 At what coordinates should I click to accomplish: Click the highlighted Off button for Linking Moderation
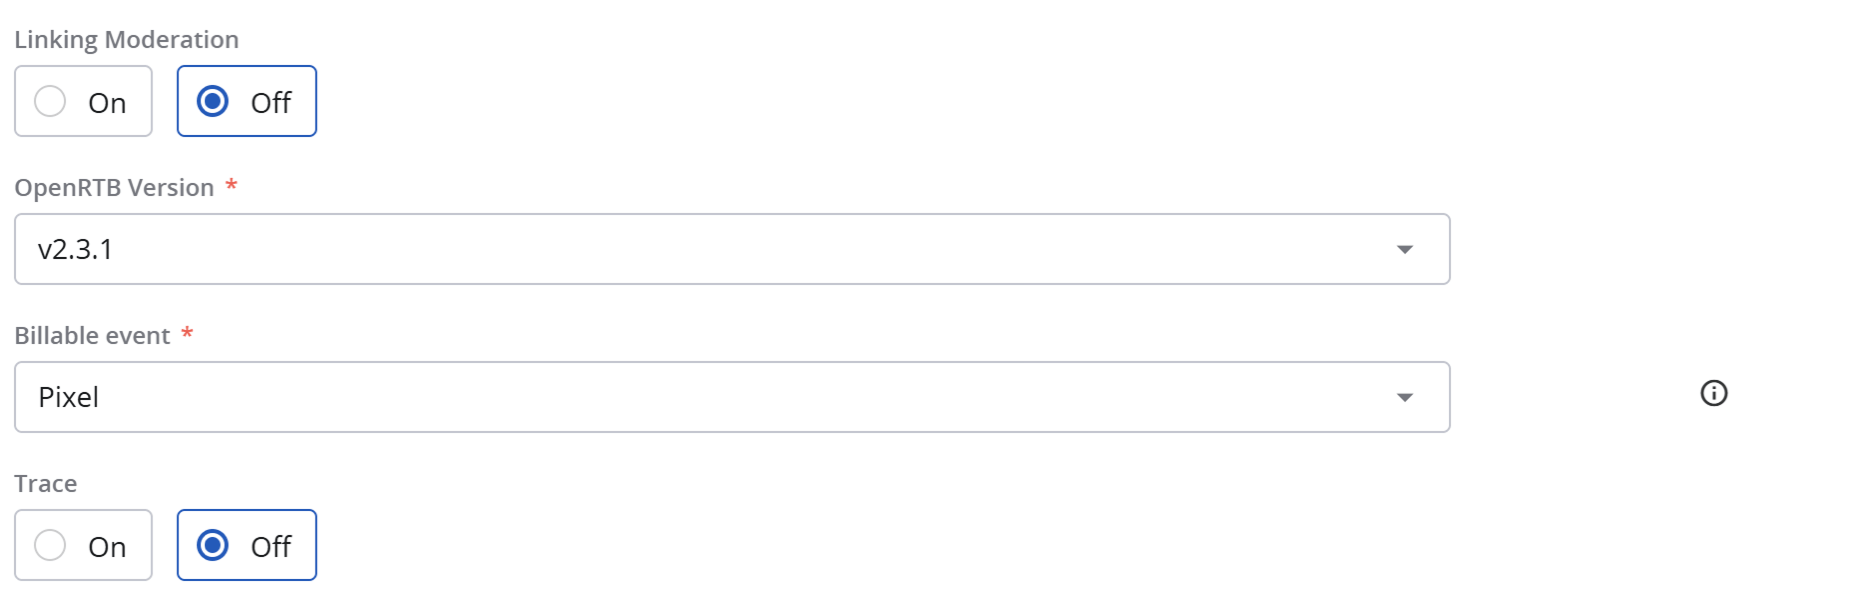pyautogui.click(x=246, y=101)
